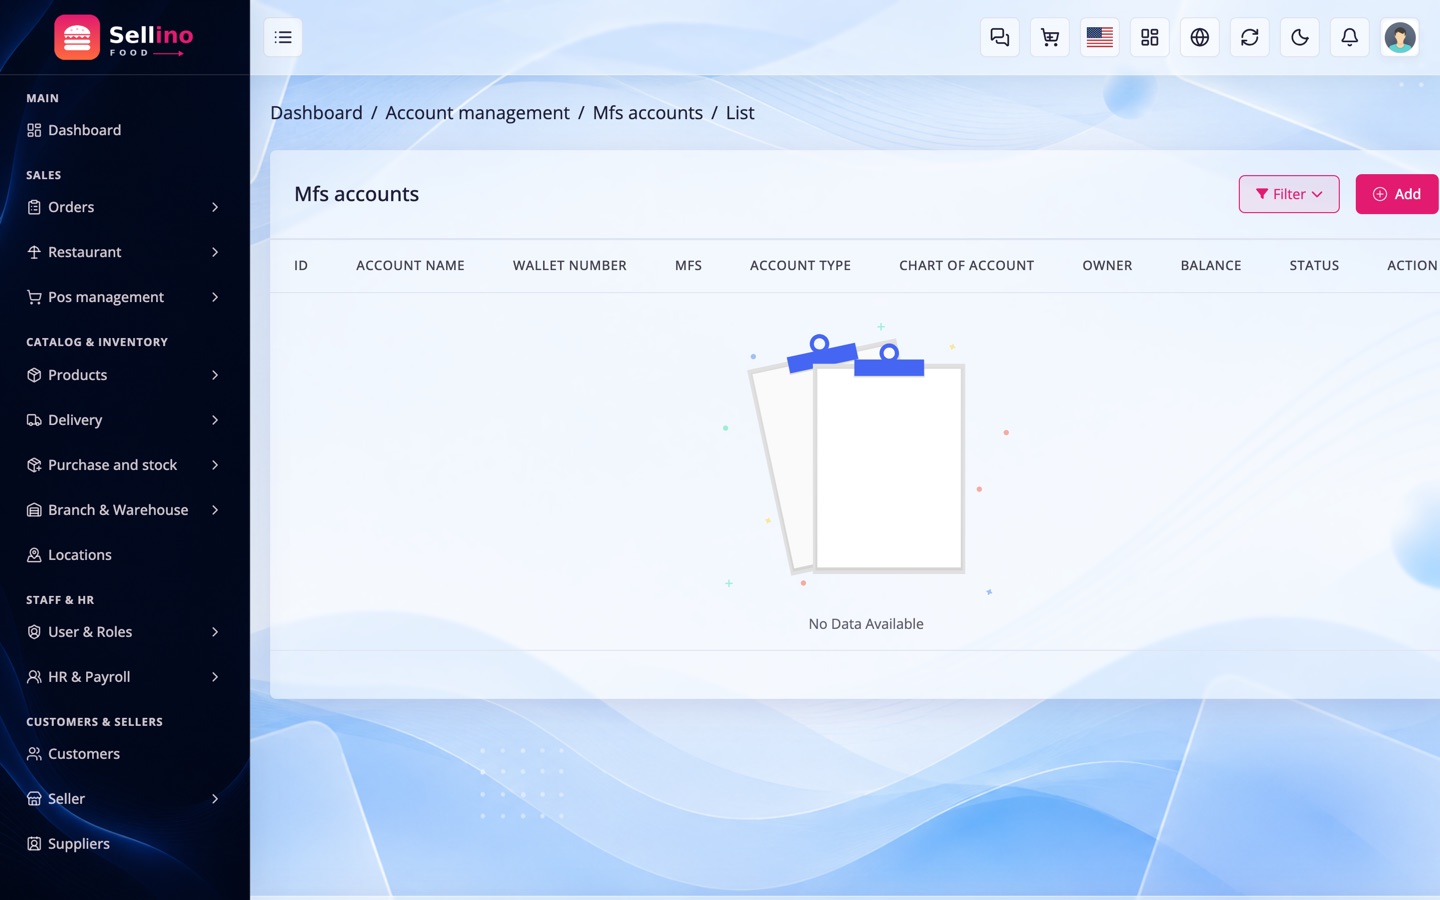Expand the Orders menu chevron
The width and height of the screenshot is (1440, 900).
(x=215, y=207)
